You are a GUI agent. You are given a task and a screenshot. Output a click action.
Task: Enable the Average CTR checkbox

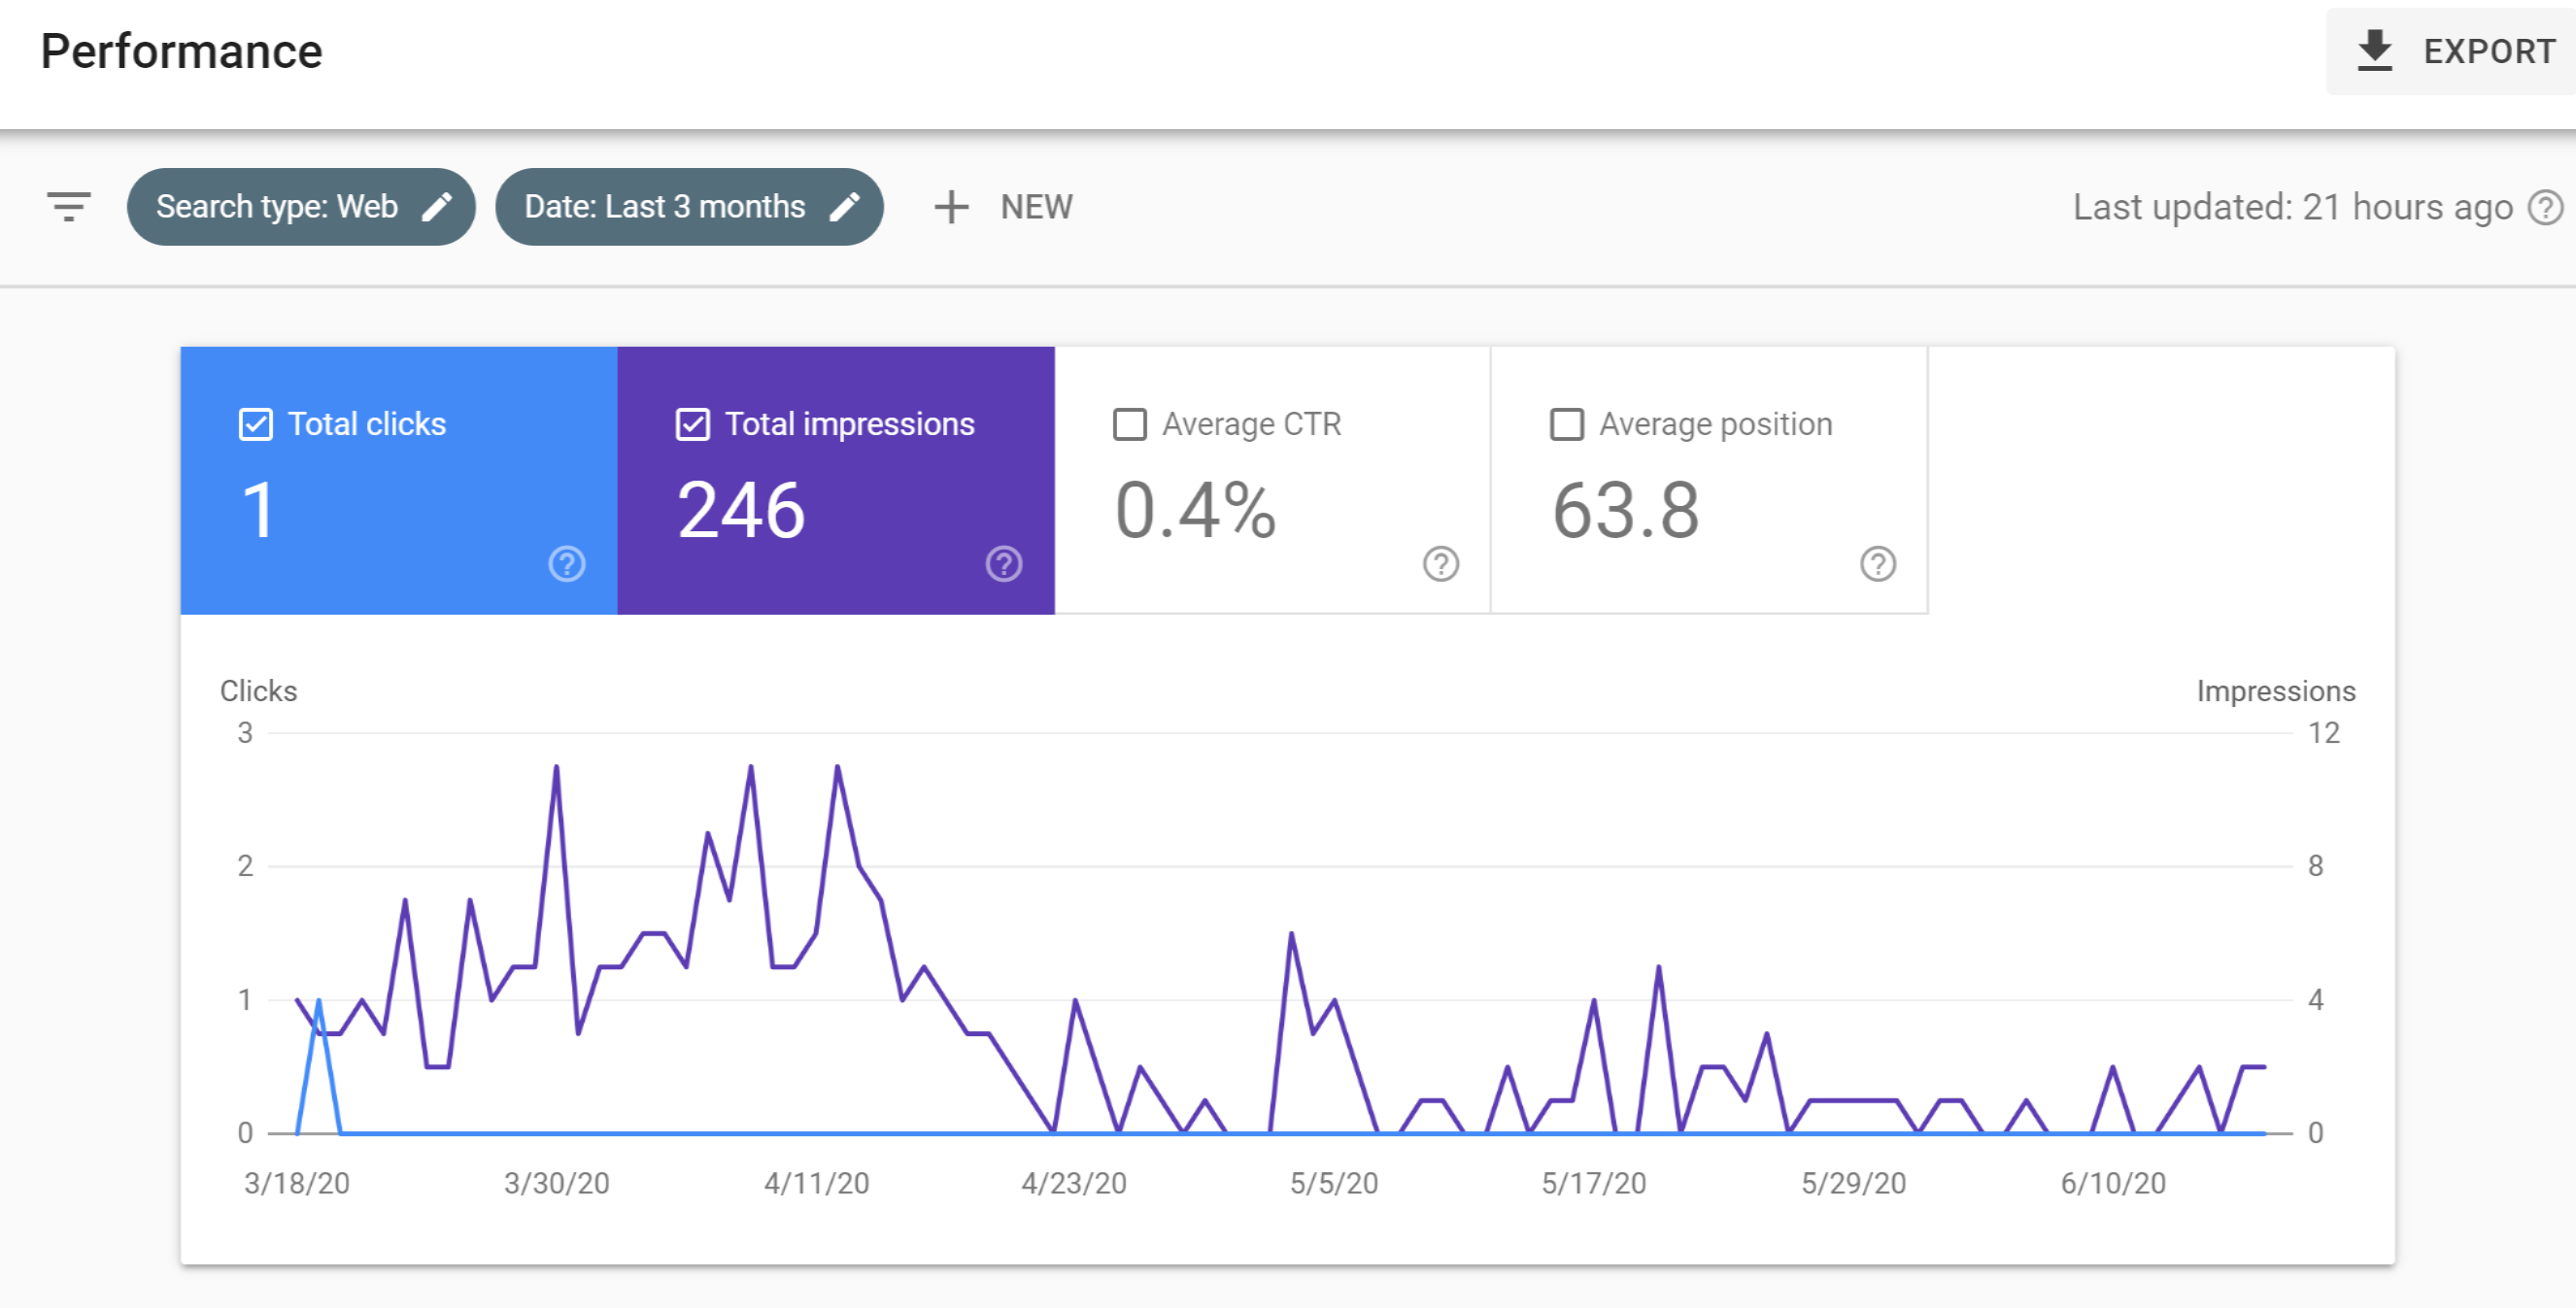[x=1130, y=424]
